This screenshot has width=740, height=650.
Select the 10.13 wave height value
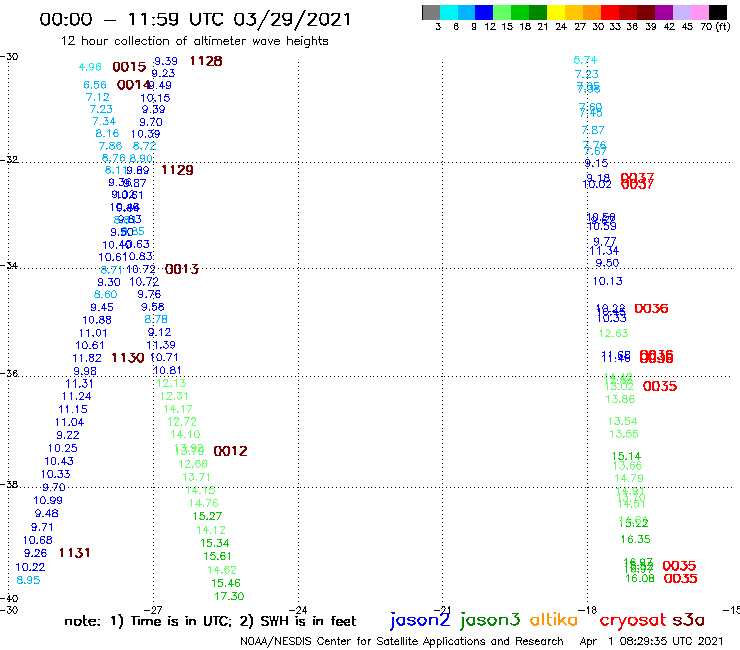[x=607, y=281]
